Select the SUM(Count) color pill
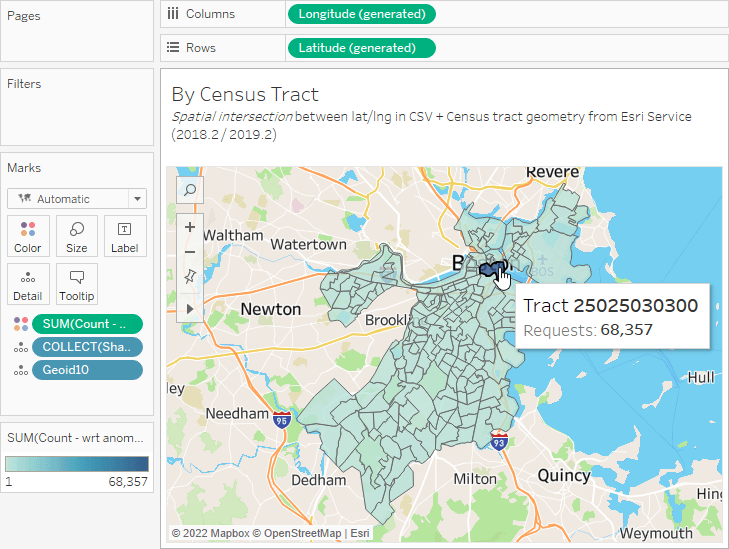This screenshot has width=729, height=549. click(x=87, y=324)
